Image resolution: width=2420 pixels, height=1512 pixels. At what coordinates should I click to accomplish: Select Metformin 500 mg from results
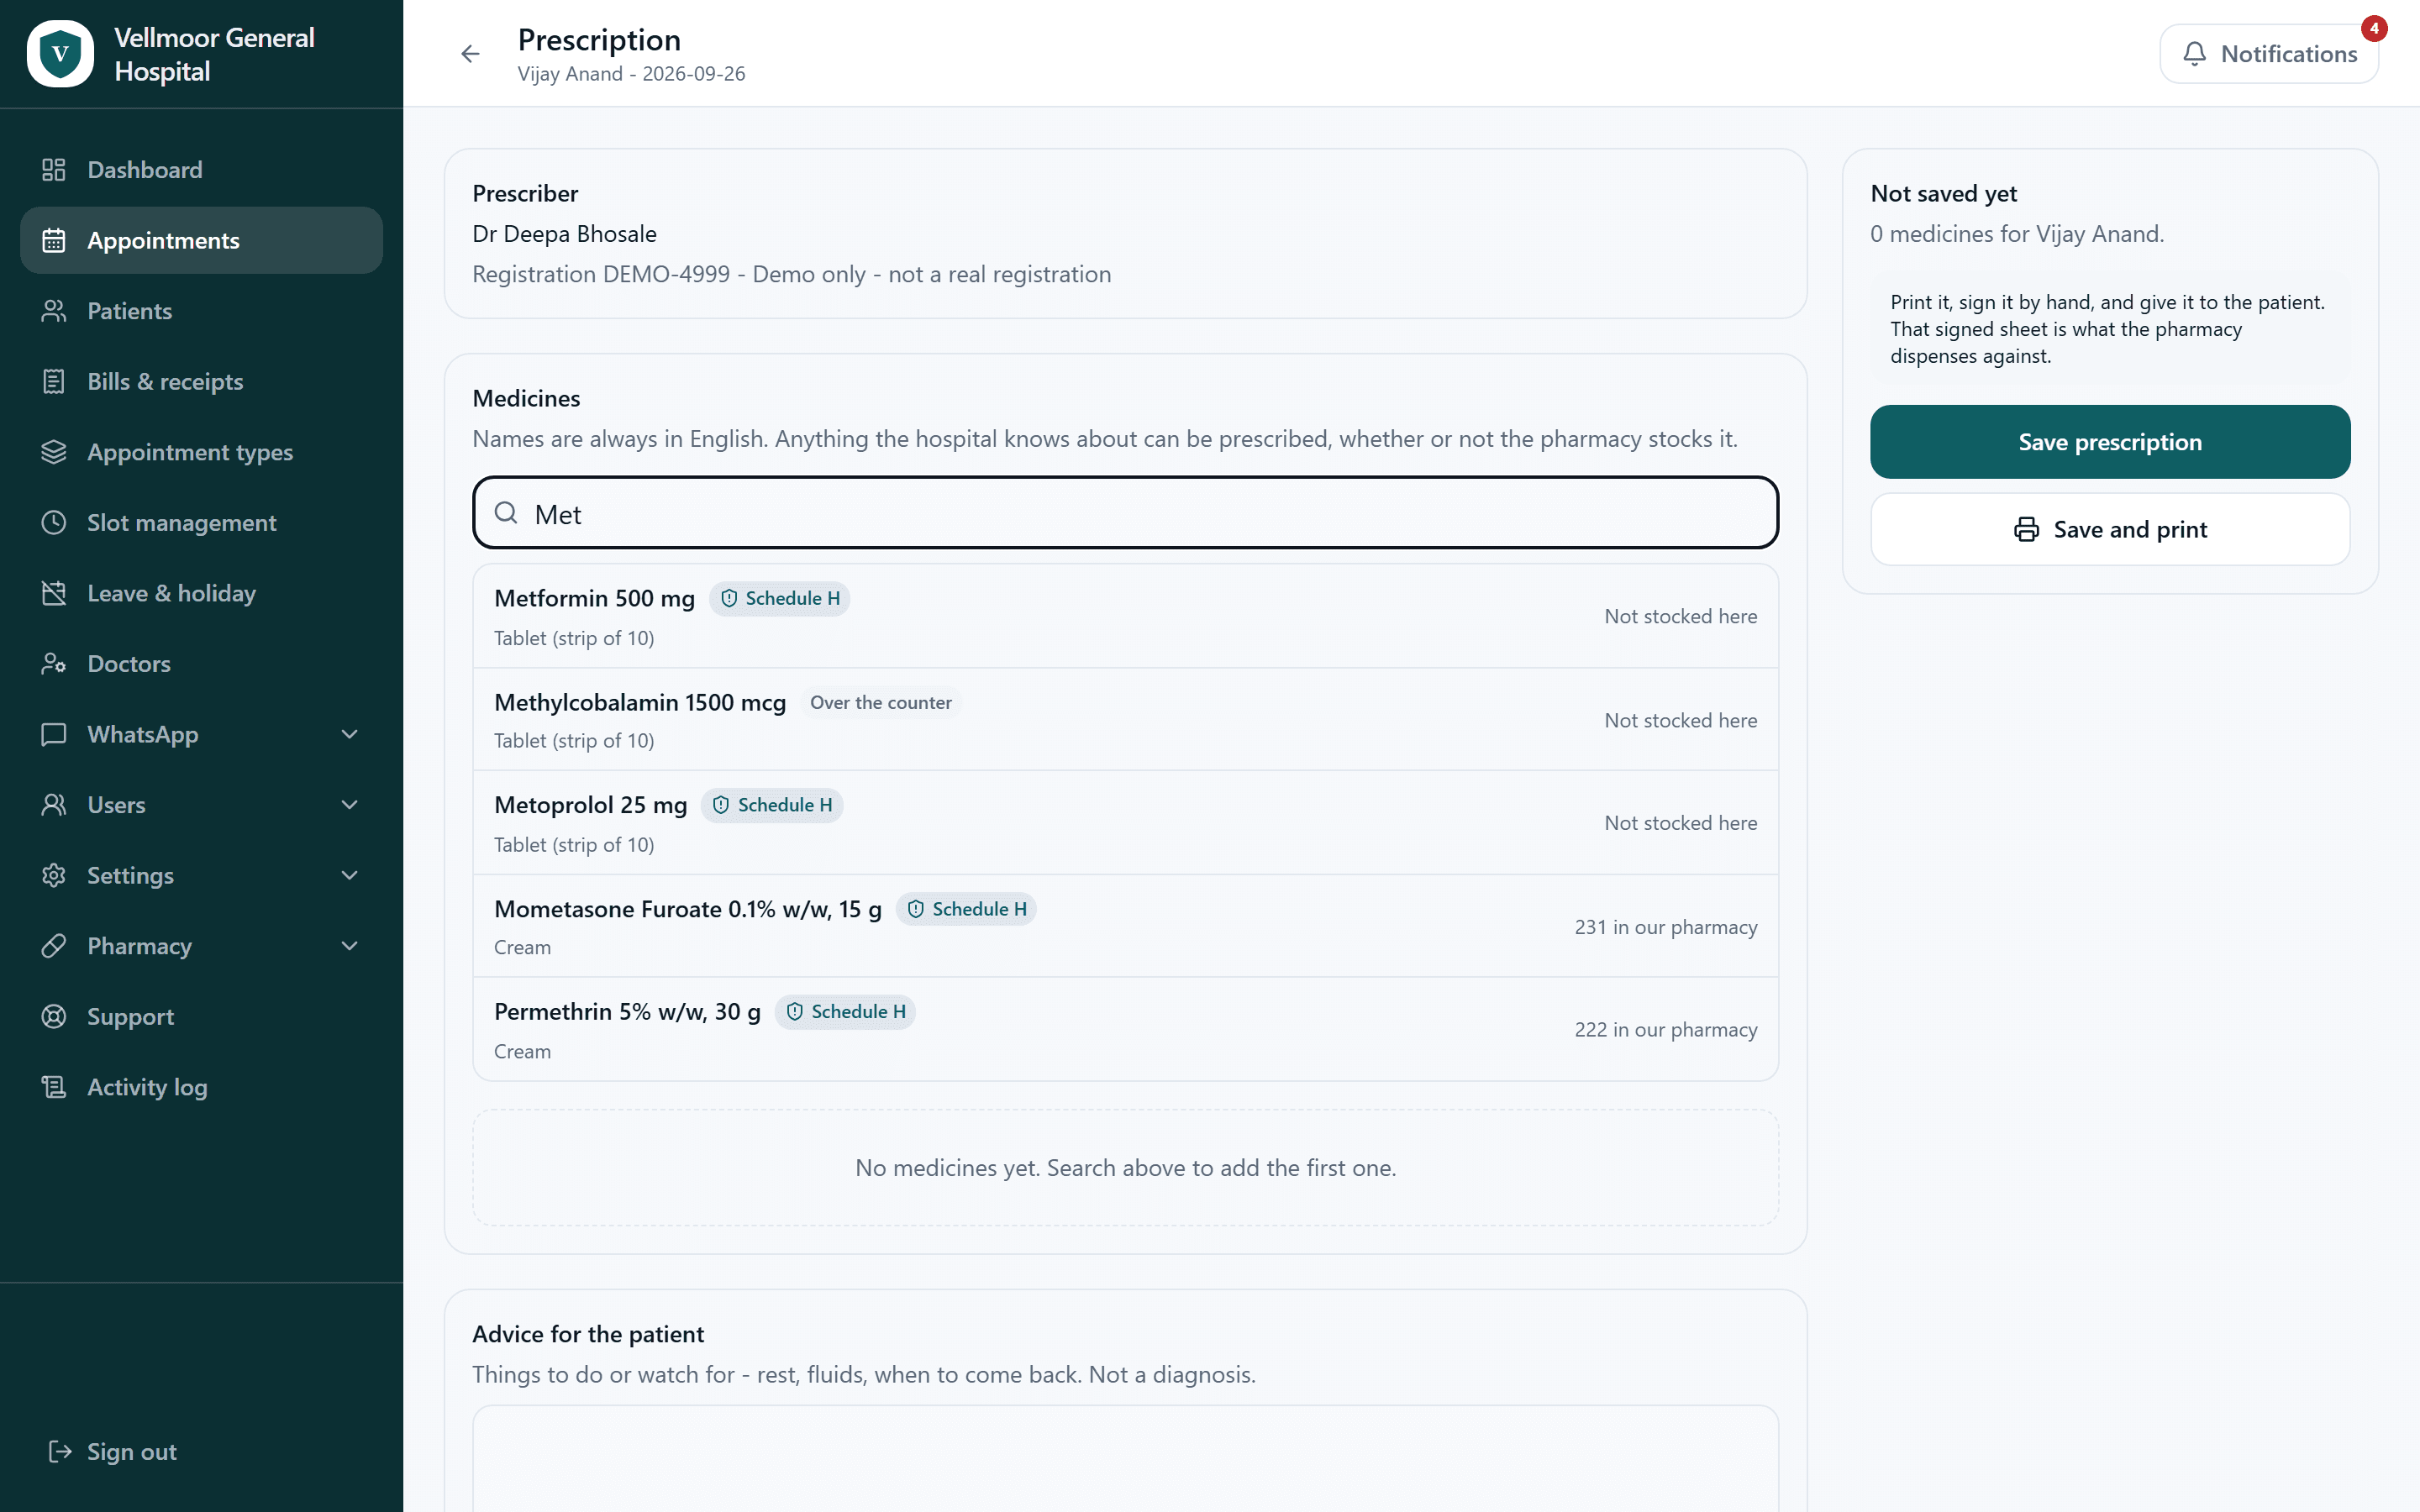tap(1125, 616)
